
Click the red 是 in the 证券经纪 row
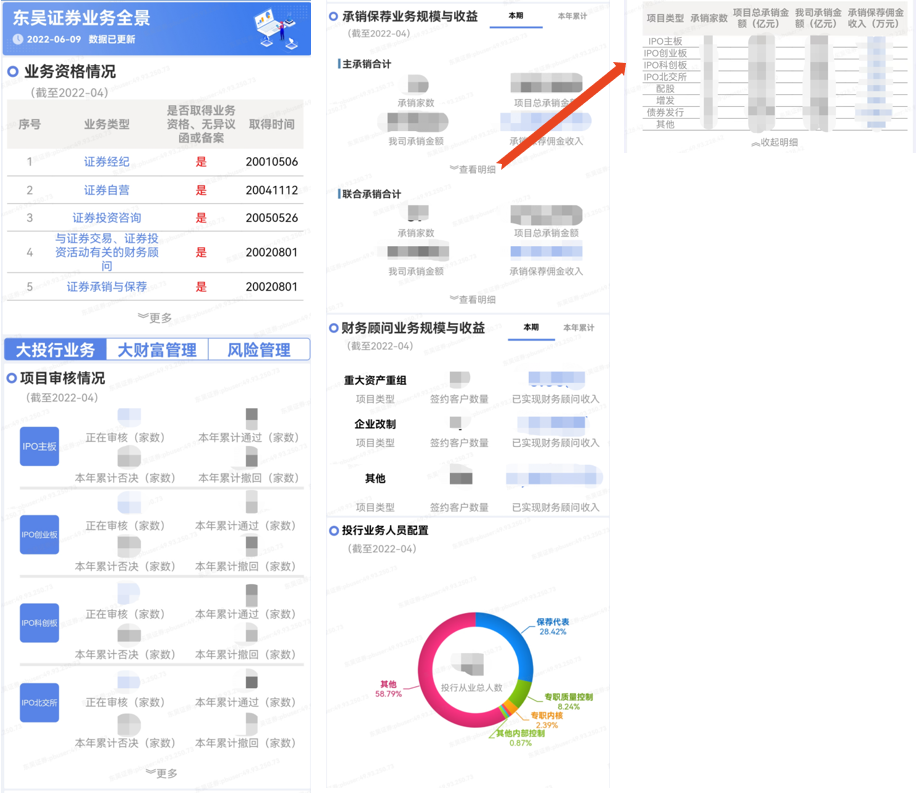[x=201, y=162]
